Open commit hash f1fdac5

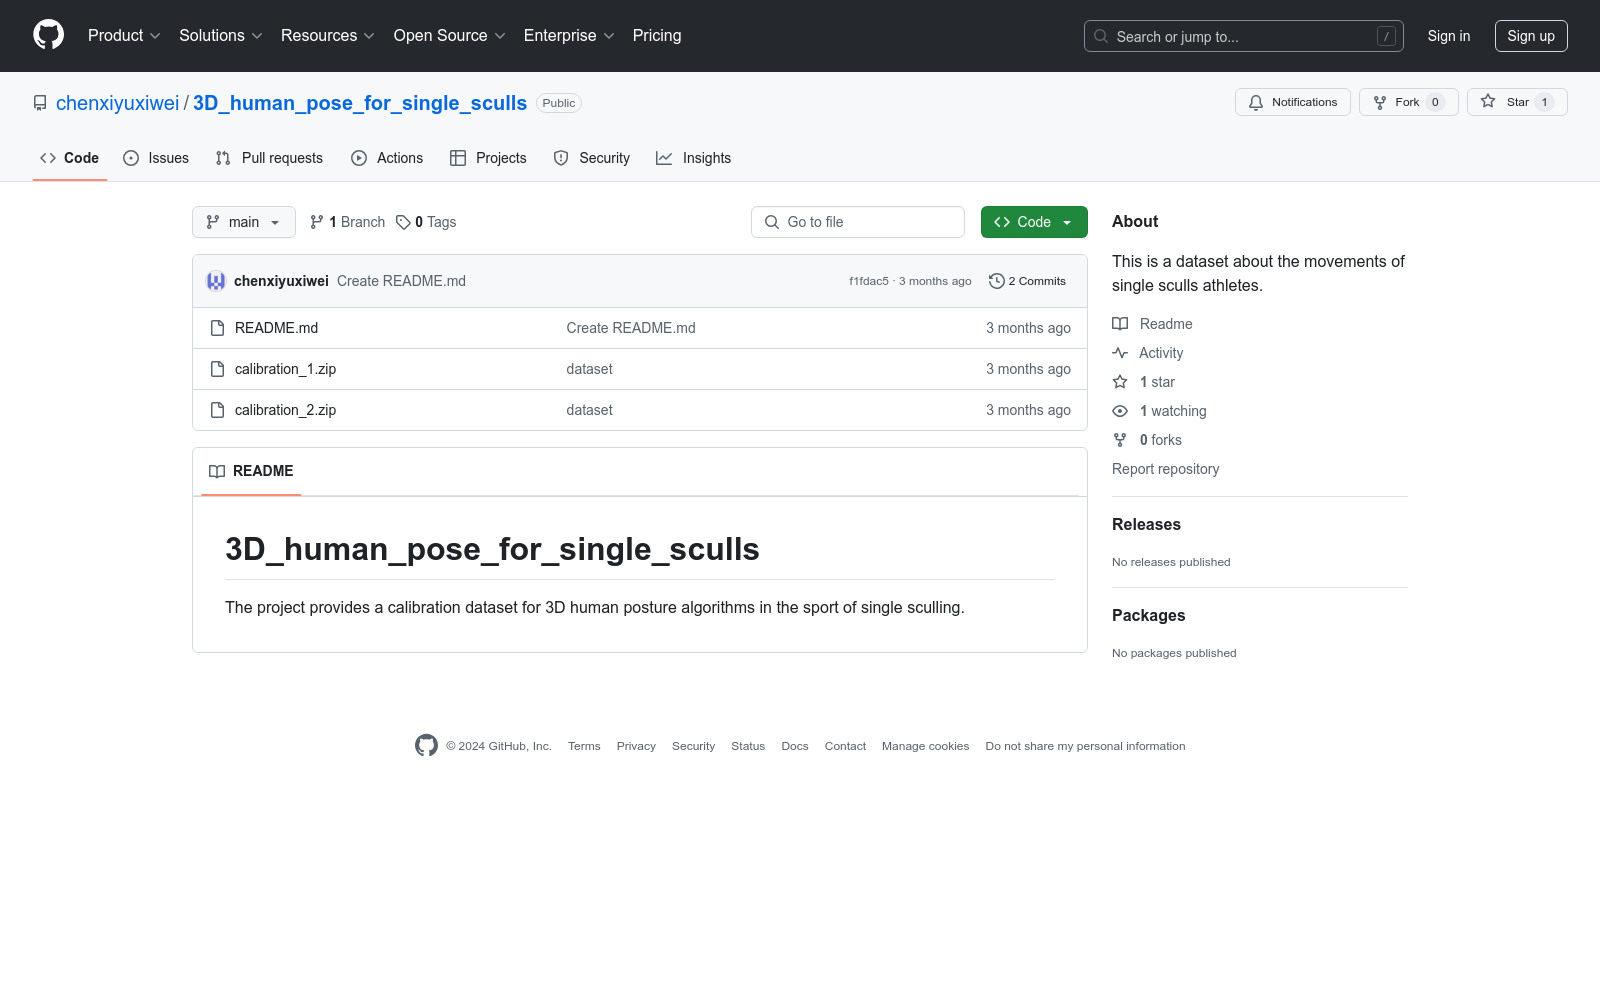tap(869, 281)
